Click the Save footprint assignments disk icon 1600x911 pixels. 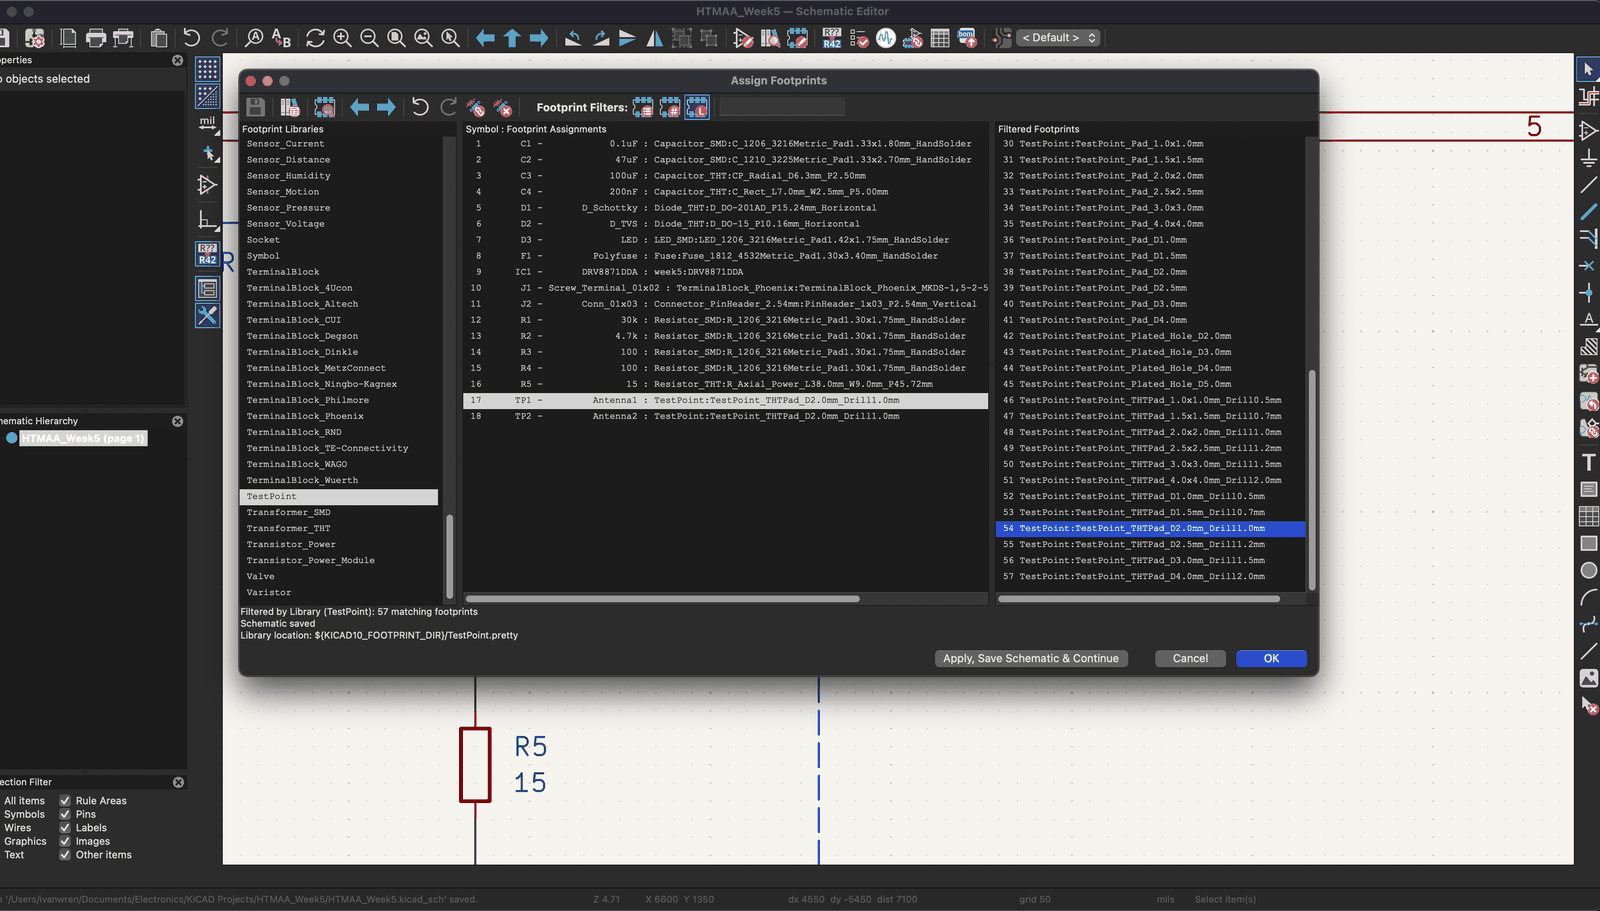coord(256,107)
